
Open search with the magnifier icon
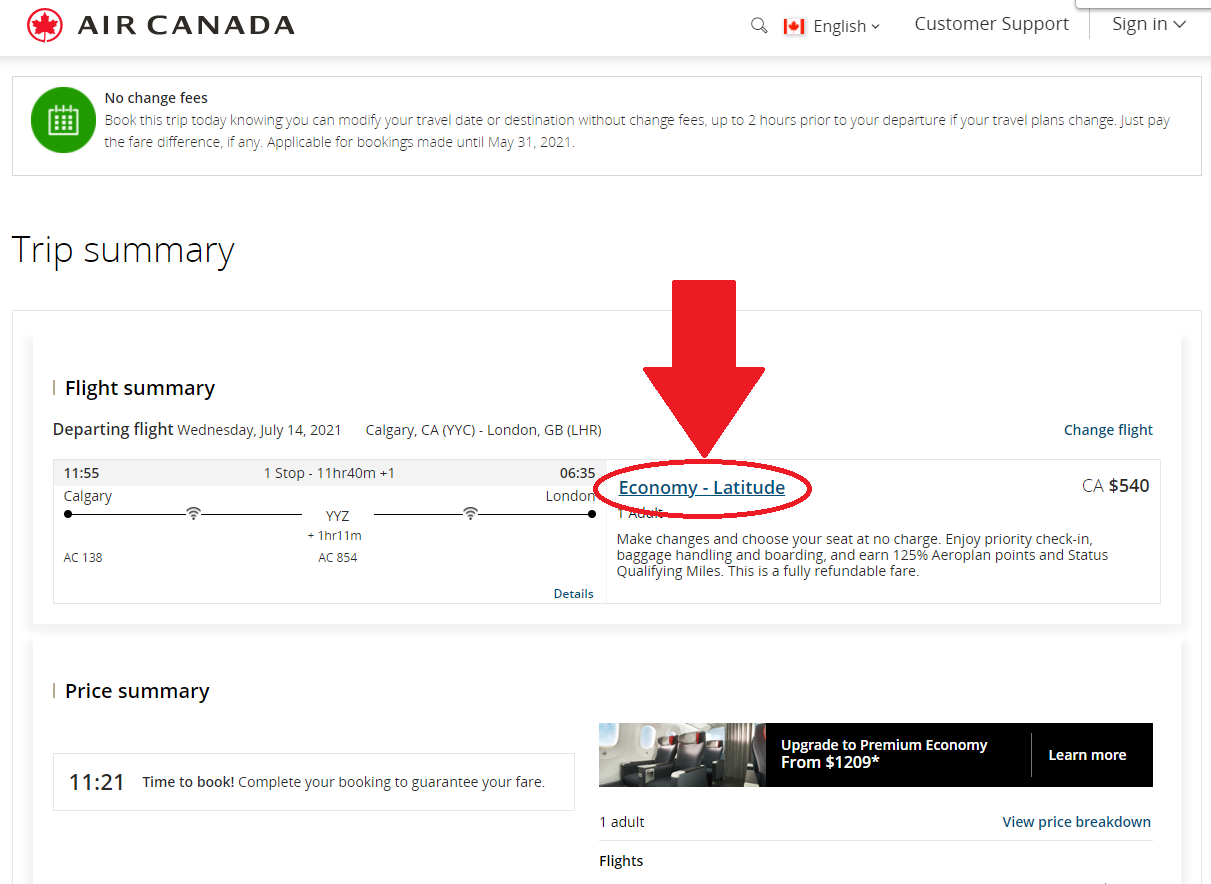759,25
